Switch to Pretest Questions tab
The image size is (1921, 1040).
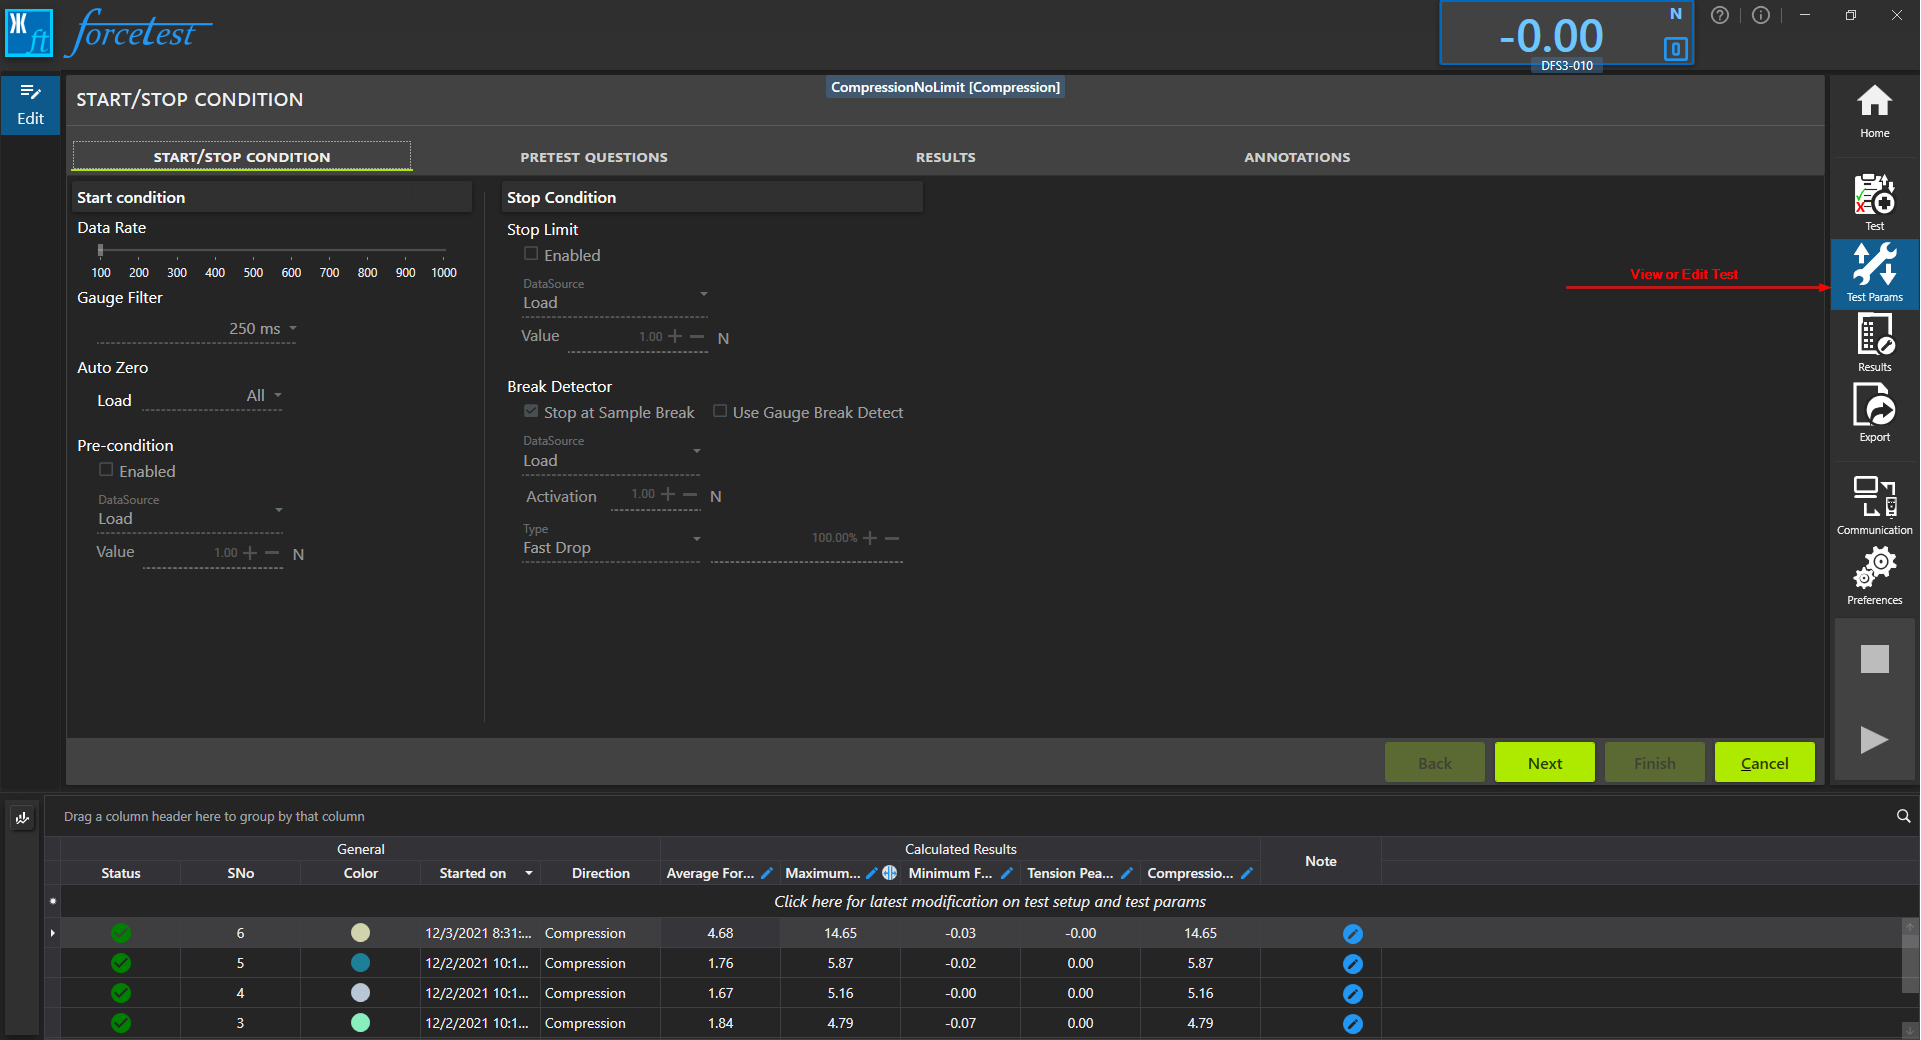coord(594,157)
